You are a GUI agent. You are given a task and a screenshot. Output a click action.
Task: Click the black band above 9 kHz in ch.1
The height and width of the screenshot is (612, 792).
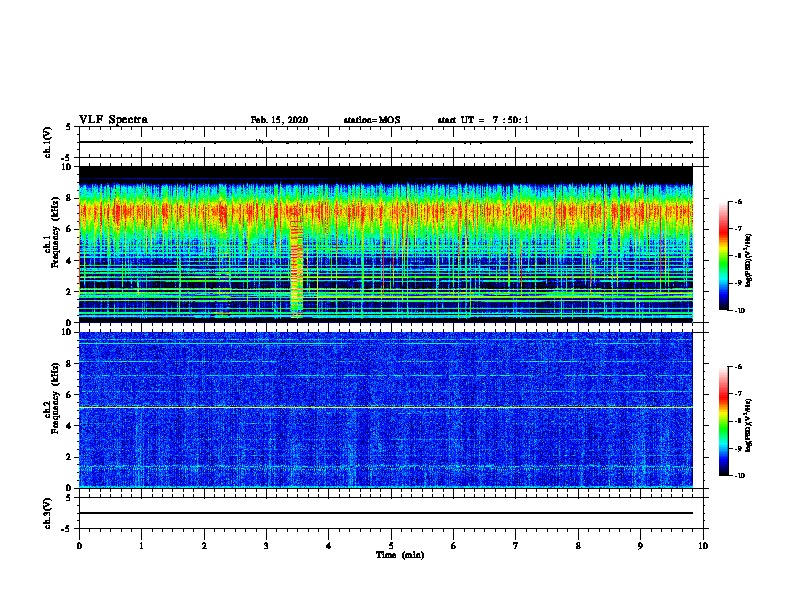pos(386,175)
